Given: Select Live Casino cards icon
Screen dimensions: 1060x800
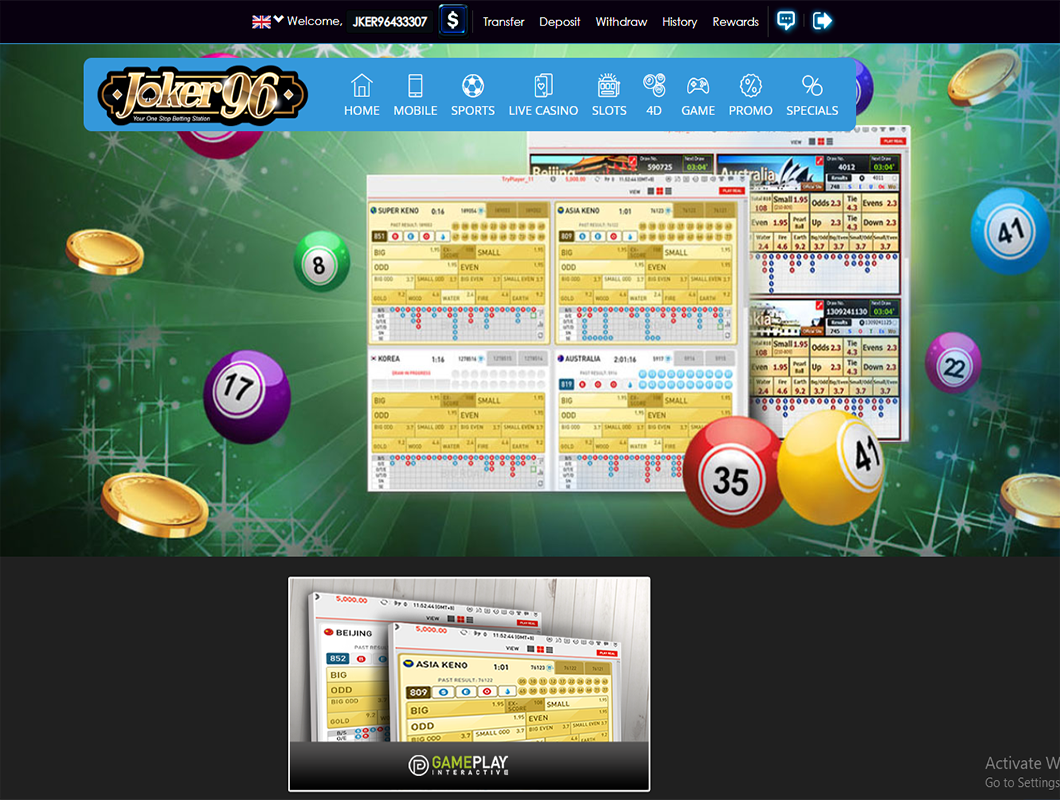Looking at the screenshot, I should coord(543,86).
